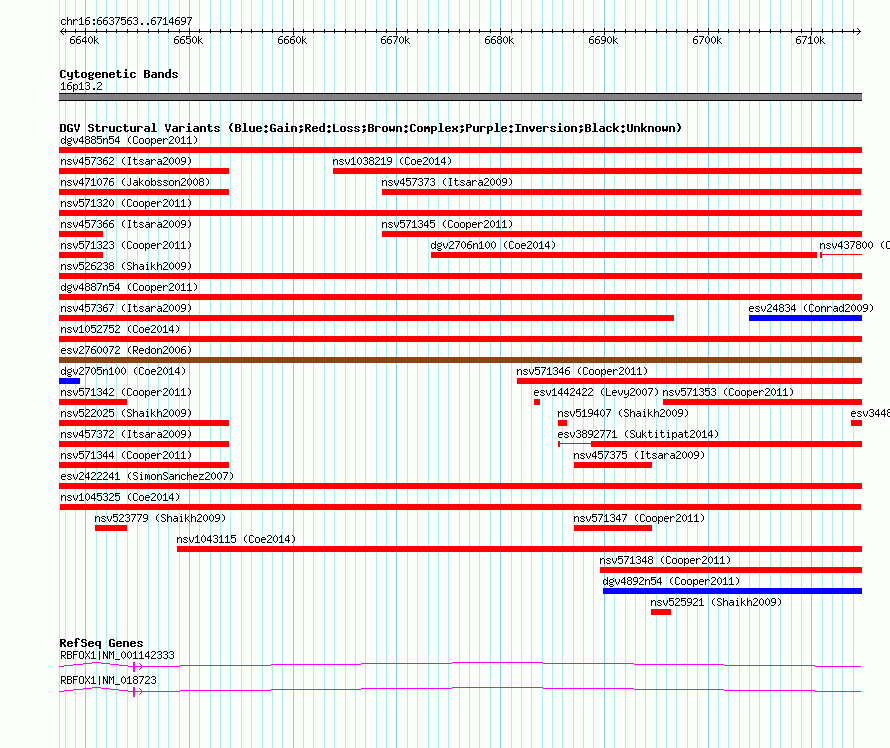The height and width of the screenshot is (748, 890).
Task: Click the nsv571323 (Cooper2011) label
Action: (x=126, y=245)
